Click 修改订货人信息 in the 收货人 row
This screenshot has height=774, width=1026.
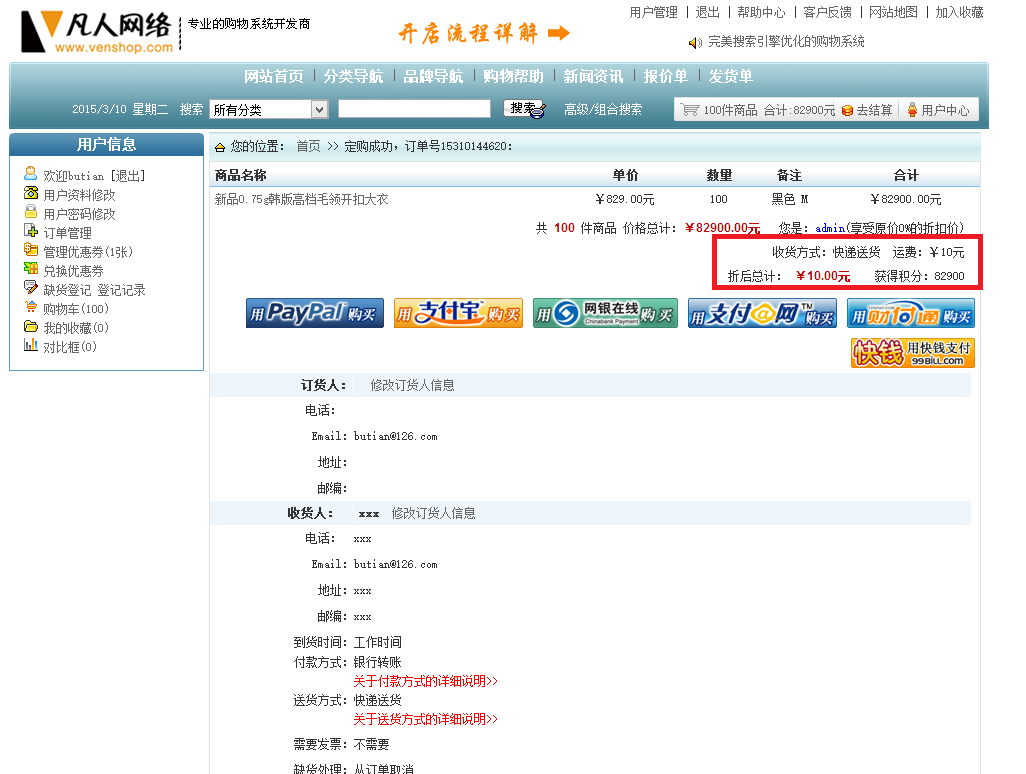pos(433,514)
